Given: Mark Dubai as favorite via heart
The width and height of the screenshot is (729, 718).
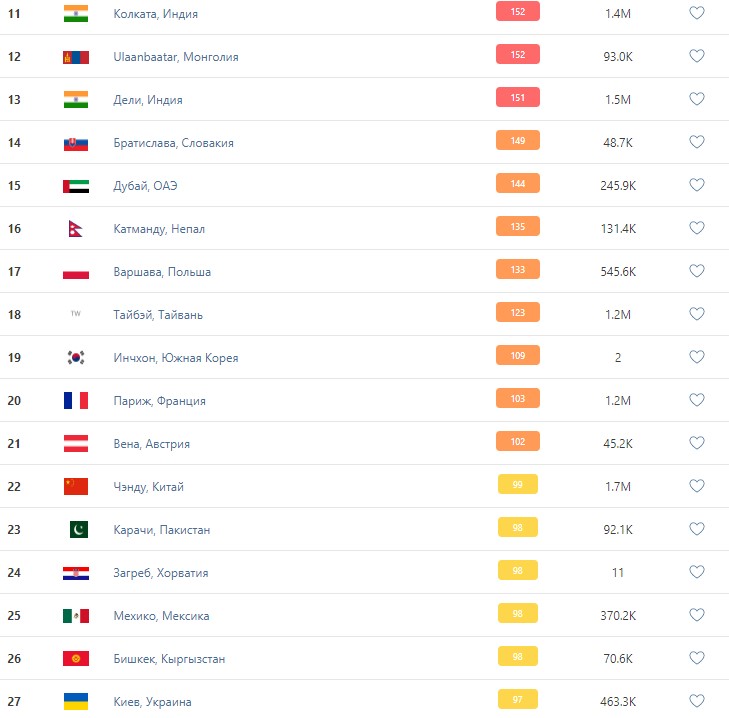Looking at the screenshot, I should [697, 186].
